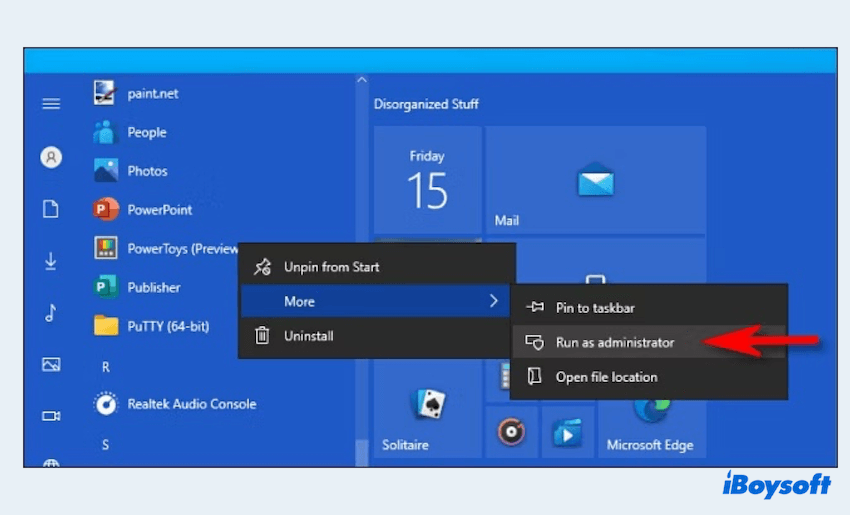Open the Friday 15 calendar tile
The image size is (850, 515).
click(427, 179)
